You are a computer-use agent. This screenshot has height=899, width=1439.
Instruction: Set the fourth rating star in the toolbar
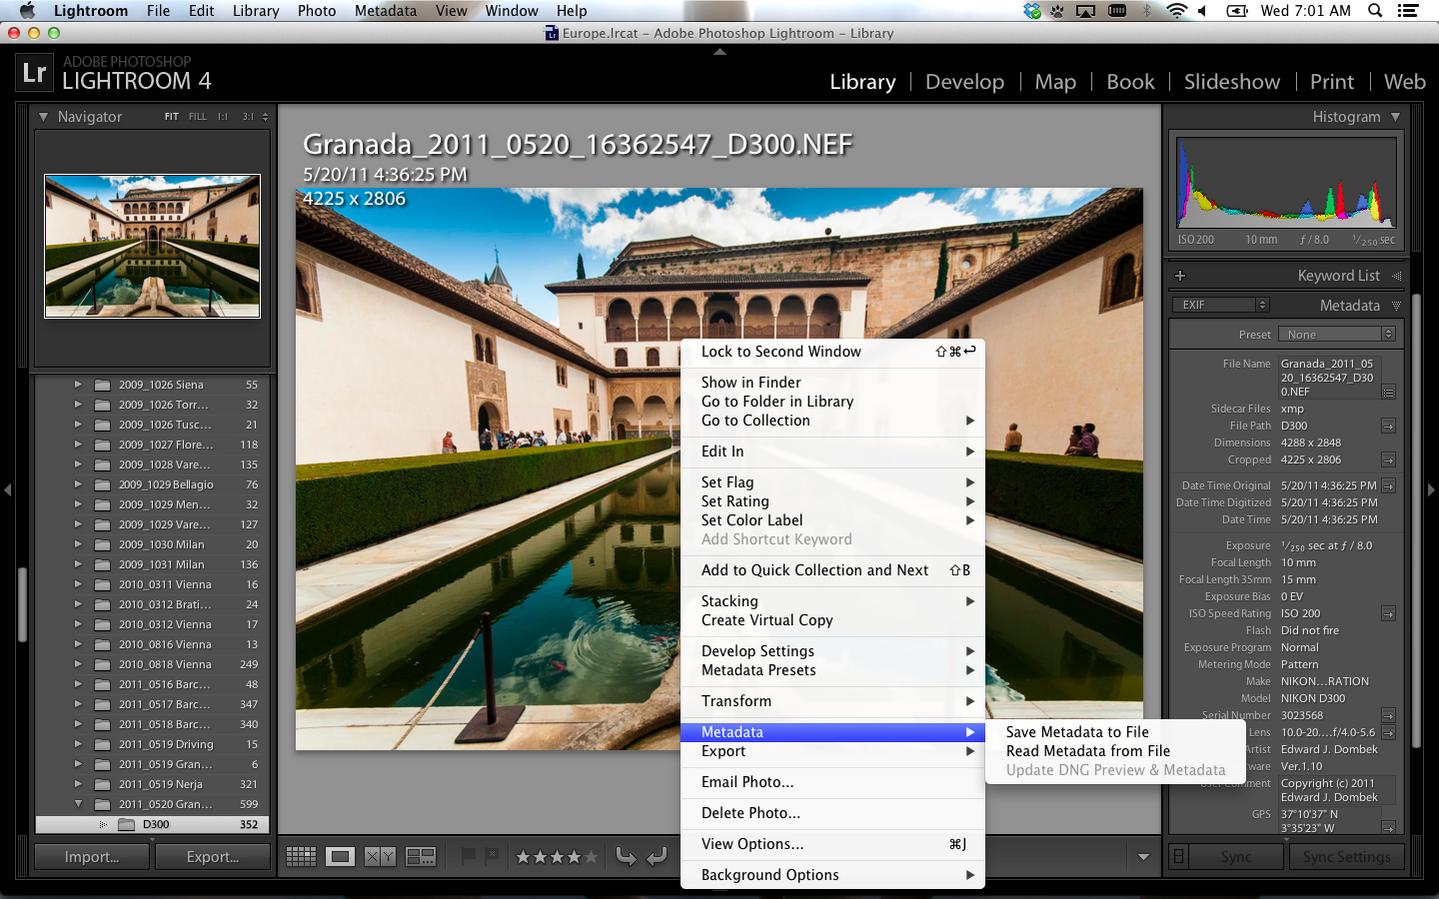[573, 857]
